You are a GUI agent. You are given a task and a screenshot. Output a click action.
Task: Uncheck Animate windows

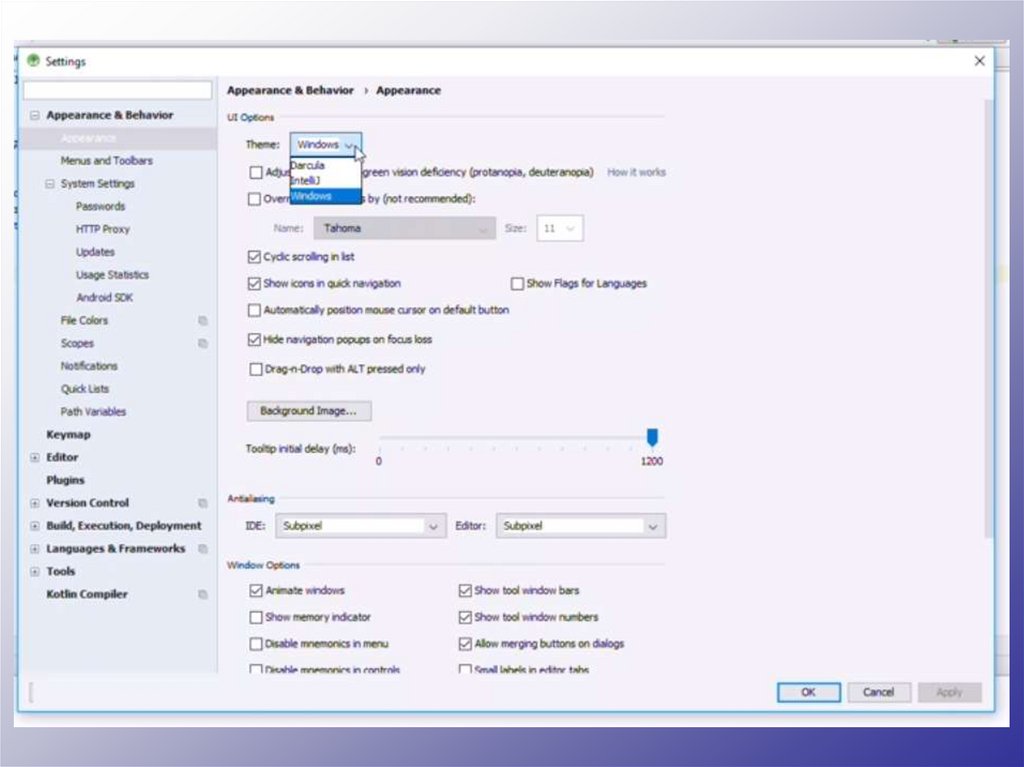(256, 591)
